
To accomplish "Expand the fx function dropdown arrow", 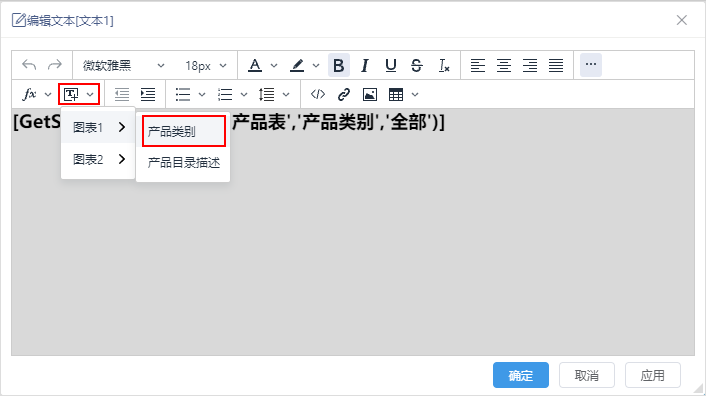I will click(x=48, y=94).
